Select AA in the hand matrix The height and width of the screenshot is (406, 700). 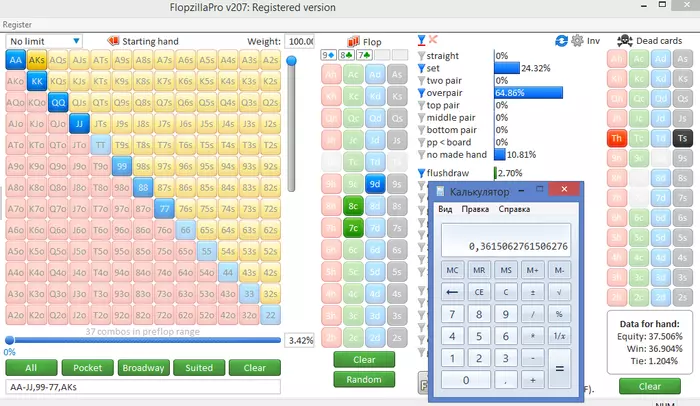(x=16, y=60)
